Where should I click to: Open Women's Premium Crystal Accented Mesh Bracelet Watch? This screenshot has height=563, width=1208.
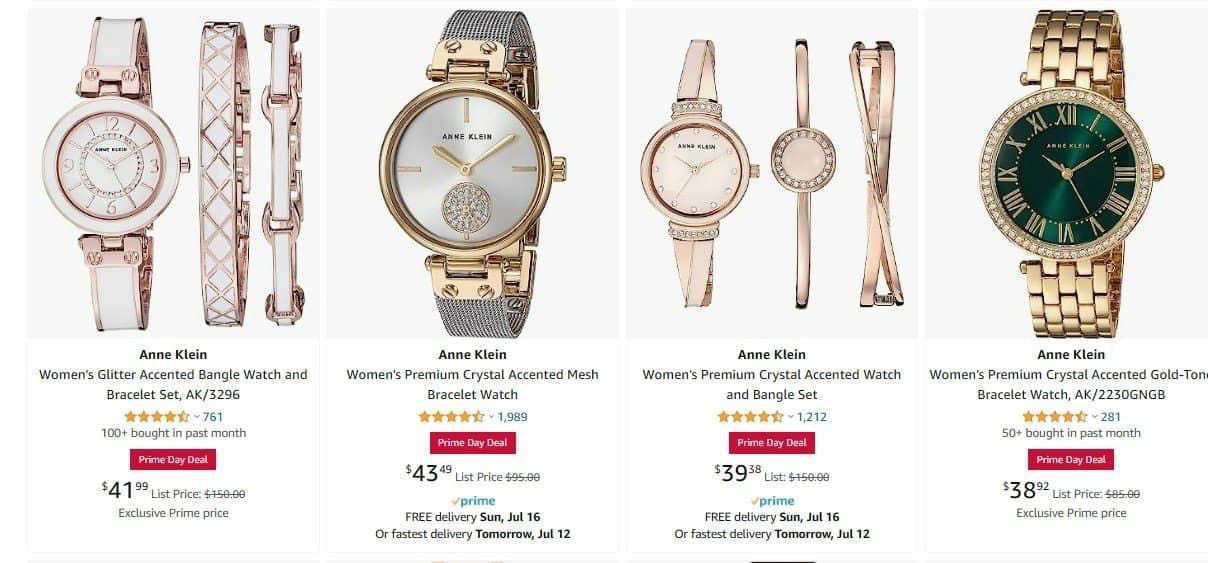coord(472,384)
